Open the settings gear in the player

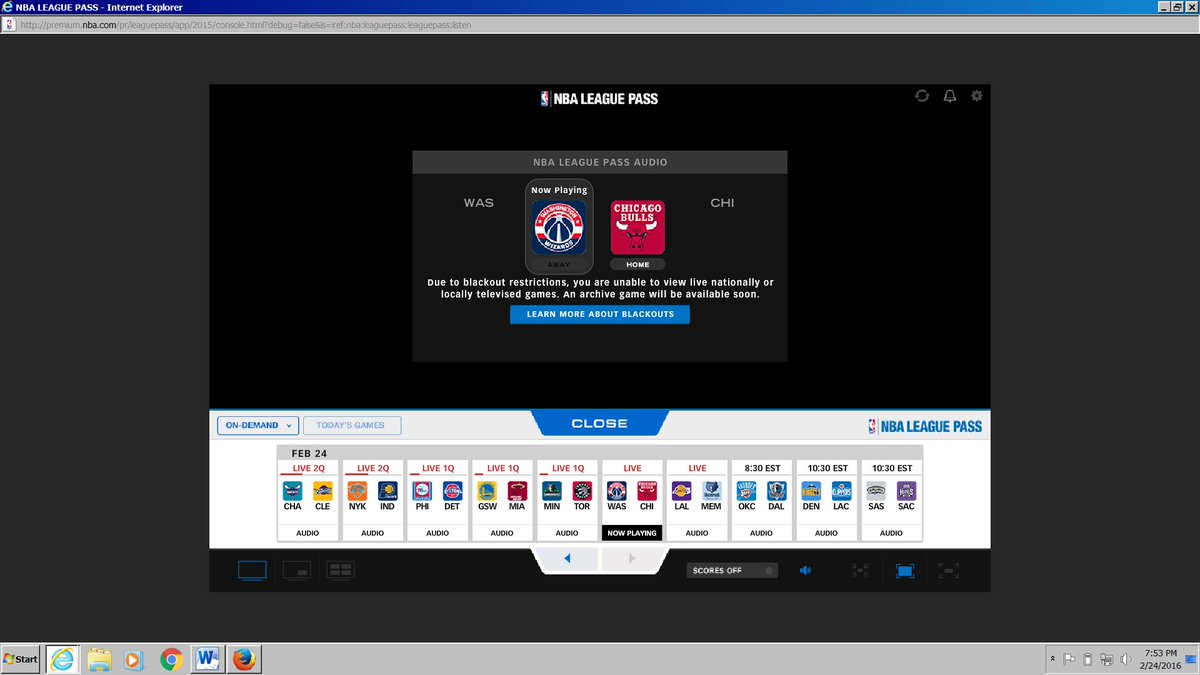(977, 96)
